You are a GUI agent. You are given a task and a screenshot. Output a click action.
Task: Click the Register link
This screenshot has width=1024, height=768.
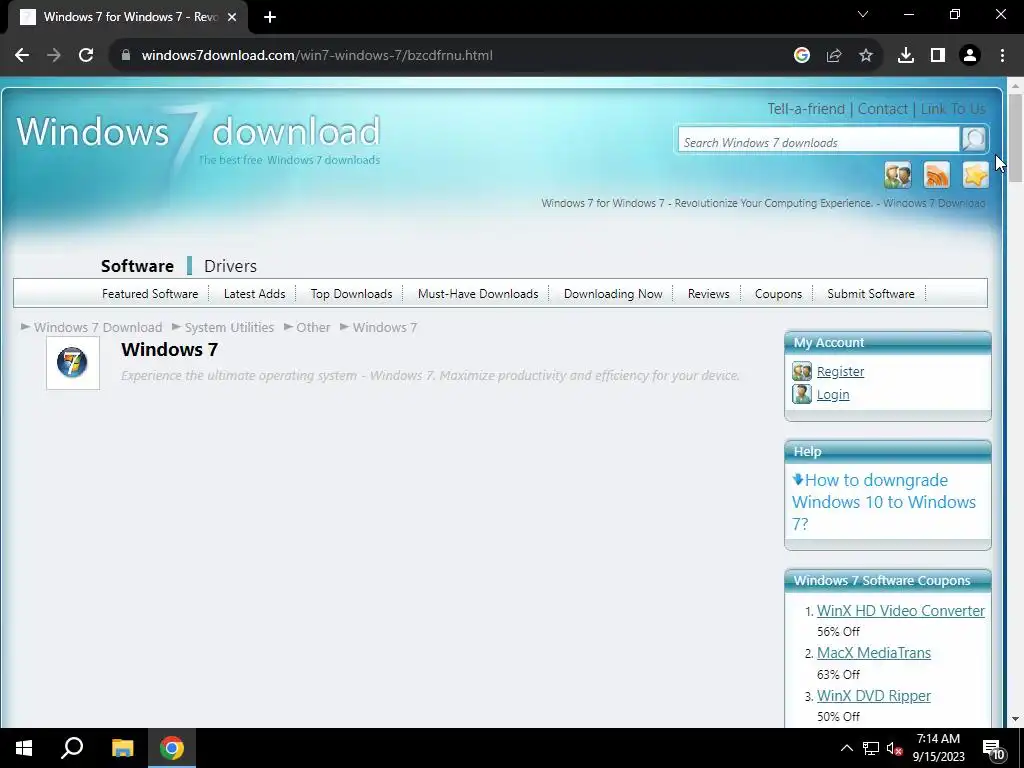(840, 372)
